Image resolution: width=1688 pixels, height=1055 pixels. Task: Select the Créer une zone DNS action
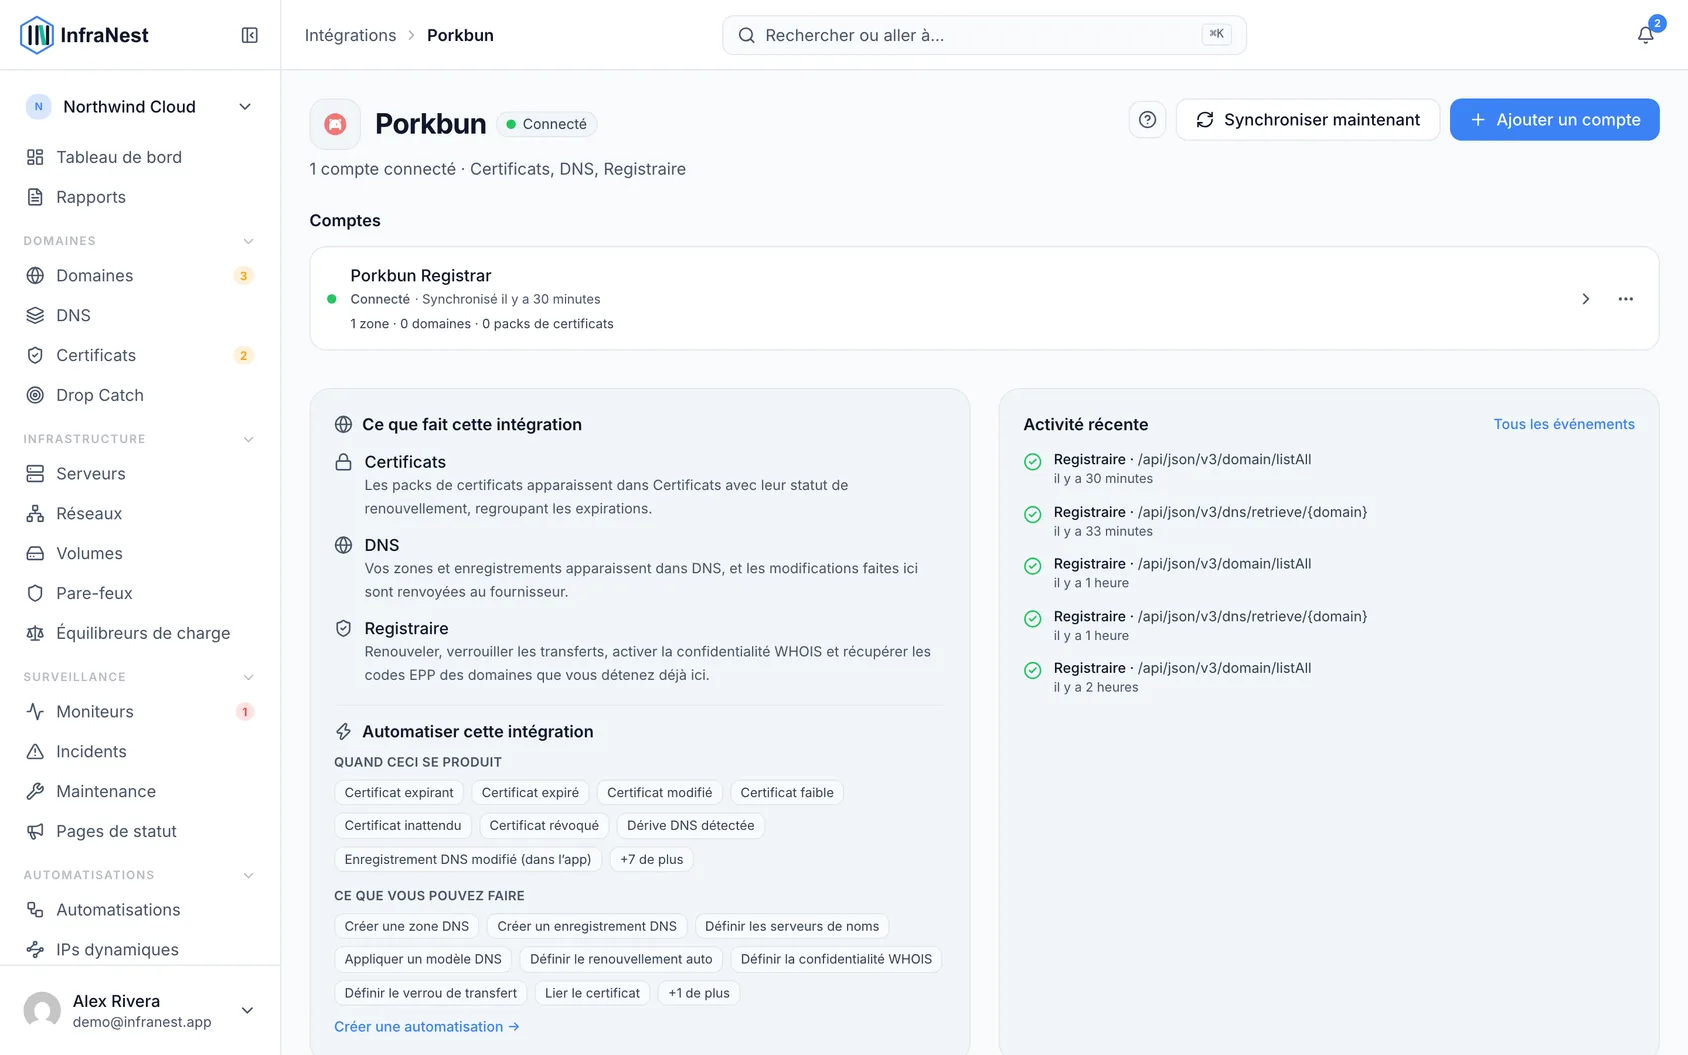click(x=407, y=927)
